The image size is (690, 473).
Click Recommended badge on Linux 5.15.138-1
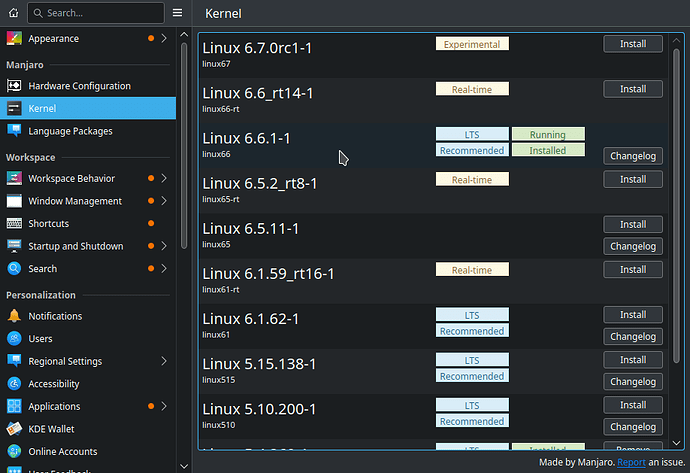click(x=472, y=376)
